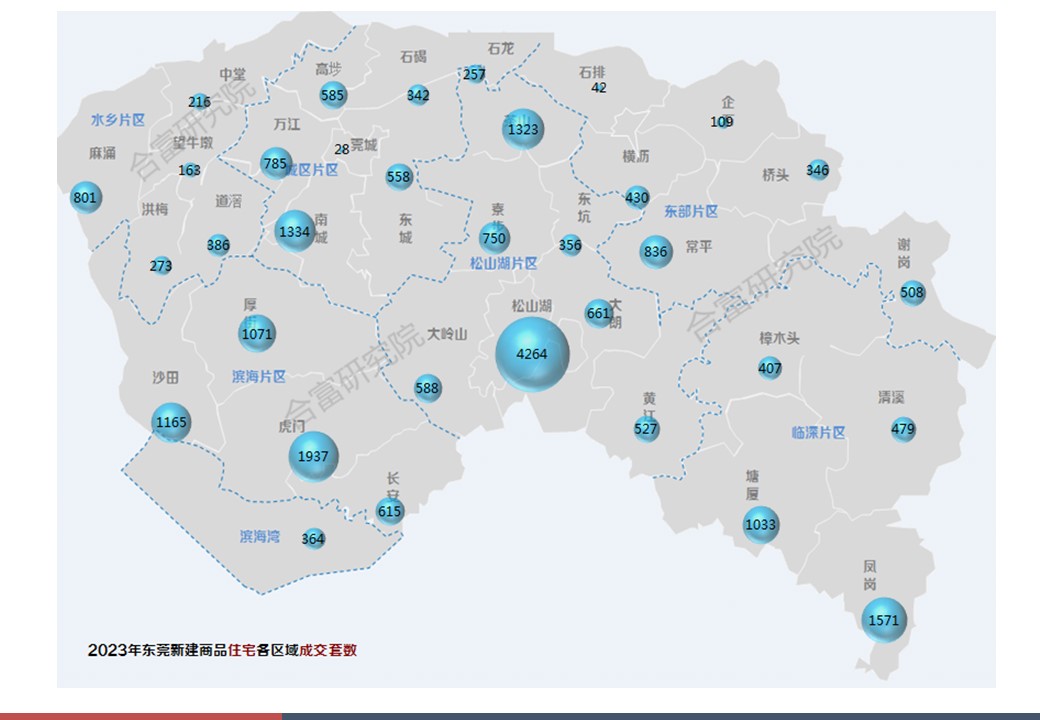Click the 桥头 town name
The height and width of the screenshot is (720, 1040).
[775, 175]
